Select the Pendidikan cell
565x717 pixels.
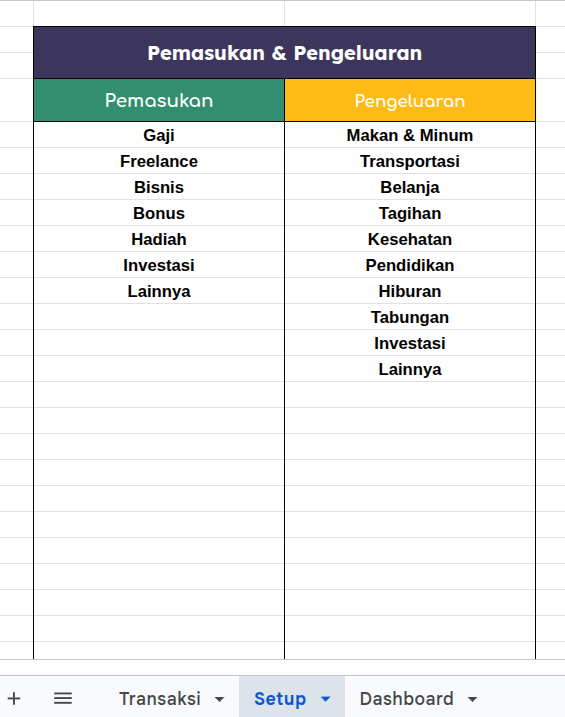coord(410,265)
